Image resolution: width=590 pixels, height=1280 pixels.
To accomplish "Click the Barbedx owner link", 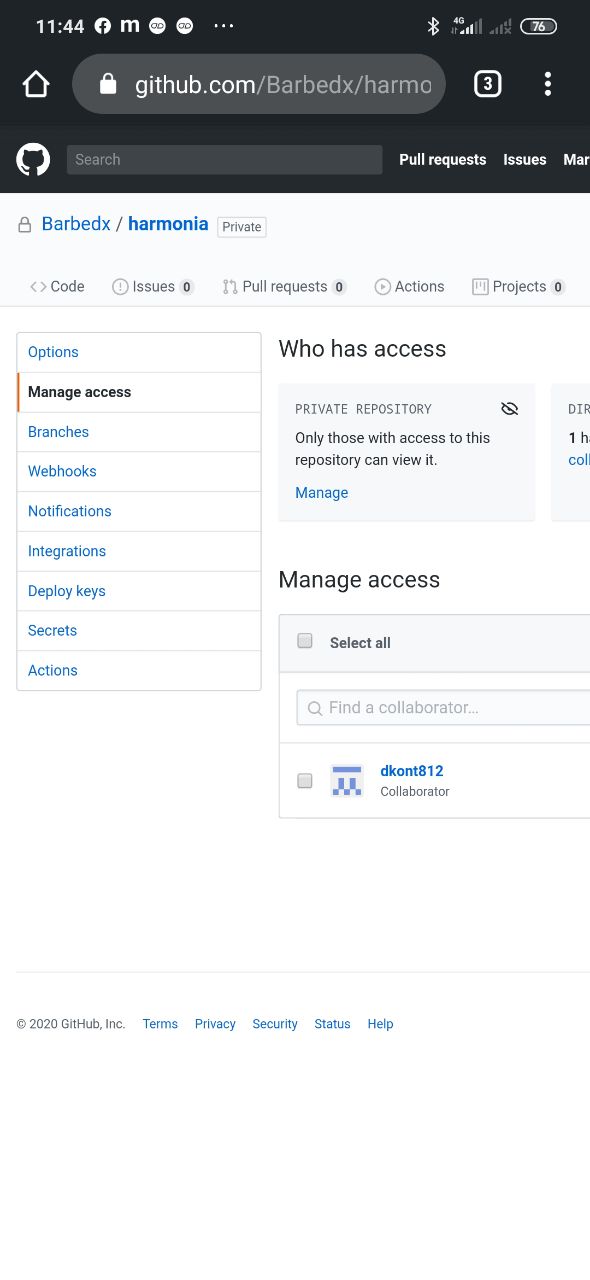I will (x=76, y=224).
